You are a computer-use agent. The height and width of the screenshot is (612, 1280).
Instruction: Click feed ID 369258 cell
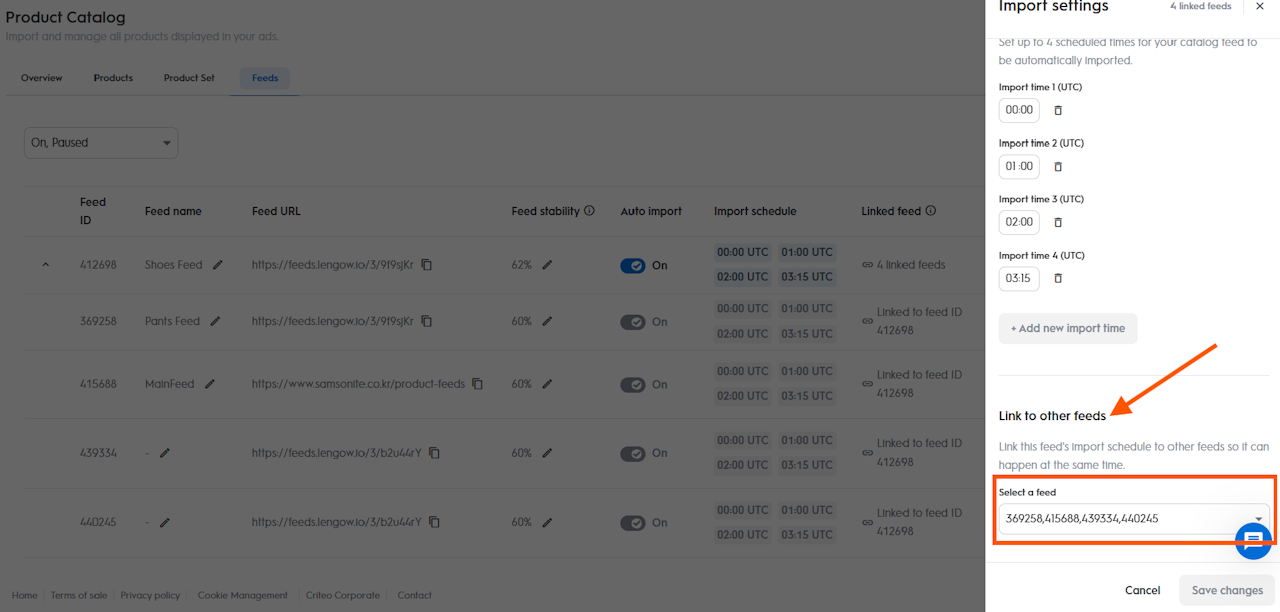coord(98,321)
